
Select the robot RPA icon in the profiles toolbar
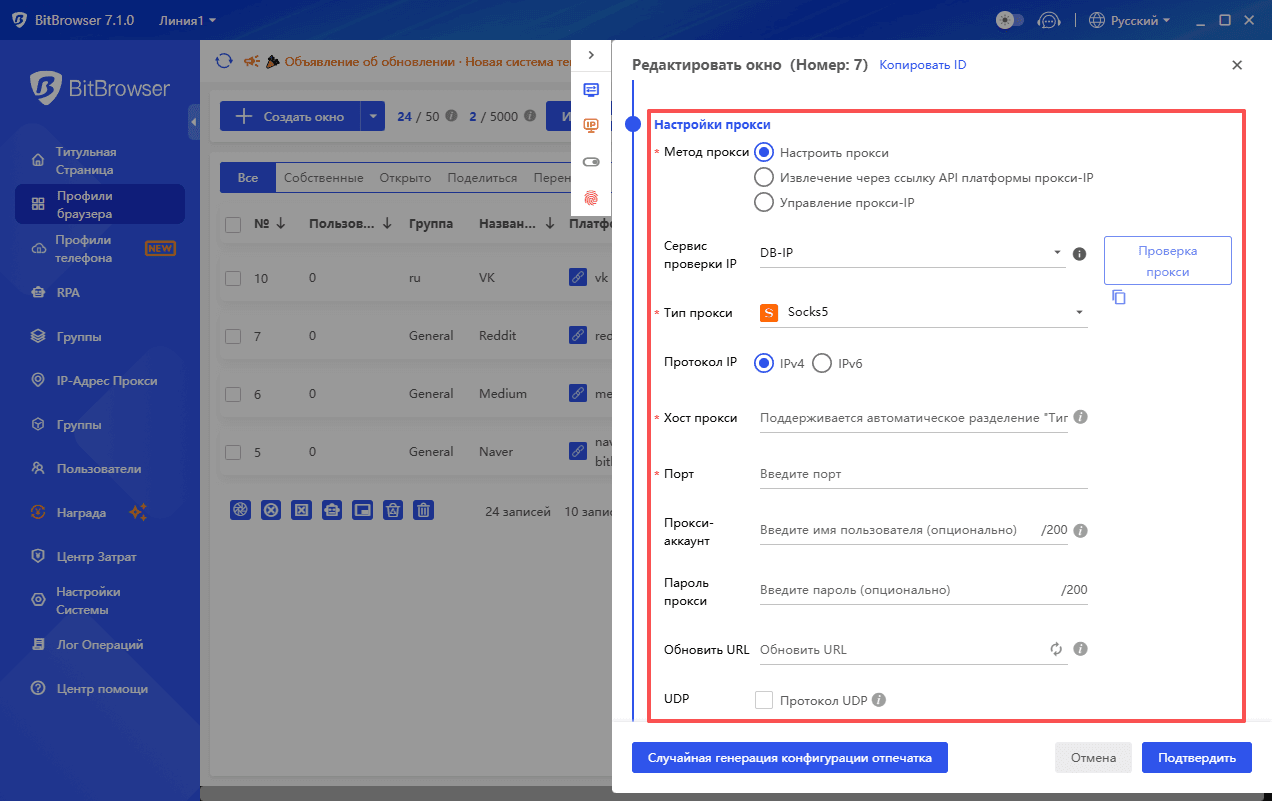[332, 510]
